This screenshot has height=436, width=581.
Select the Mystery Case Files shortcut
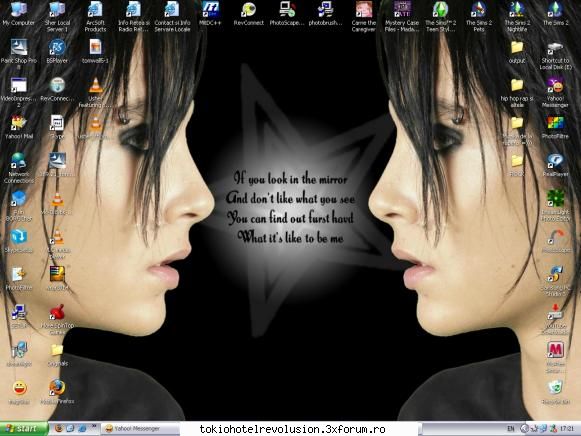point(402,17)
